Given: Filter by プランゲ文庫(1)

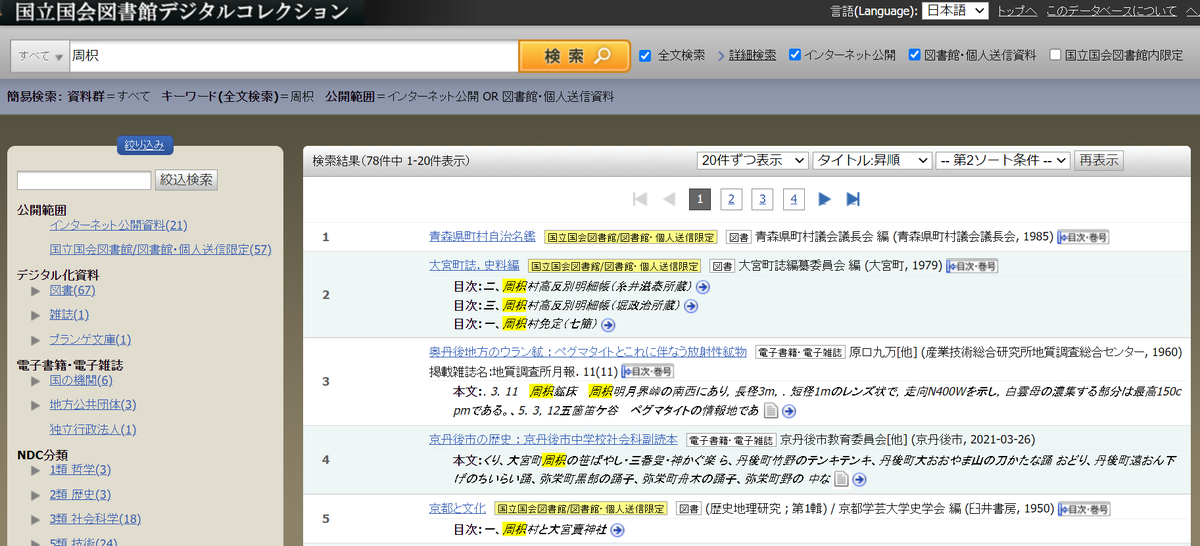Looking at the screenshot, I should tap(90, 340).
